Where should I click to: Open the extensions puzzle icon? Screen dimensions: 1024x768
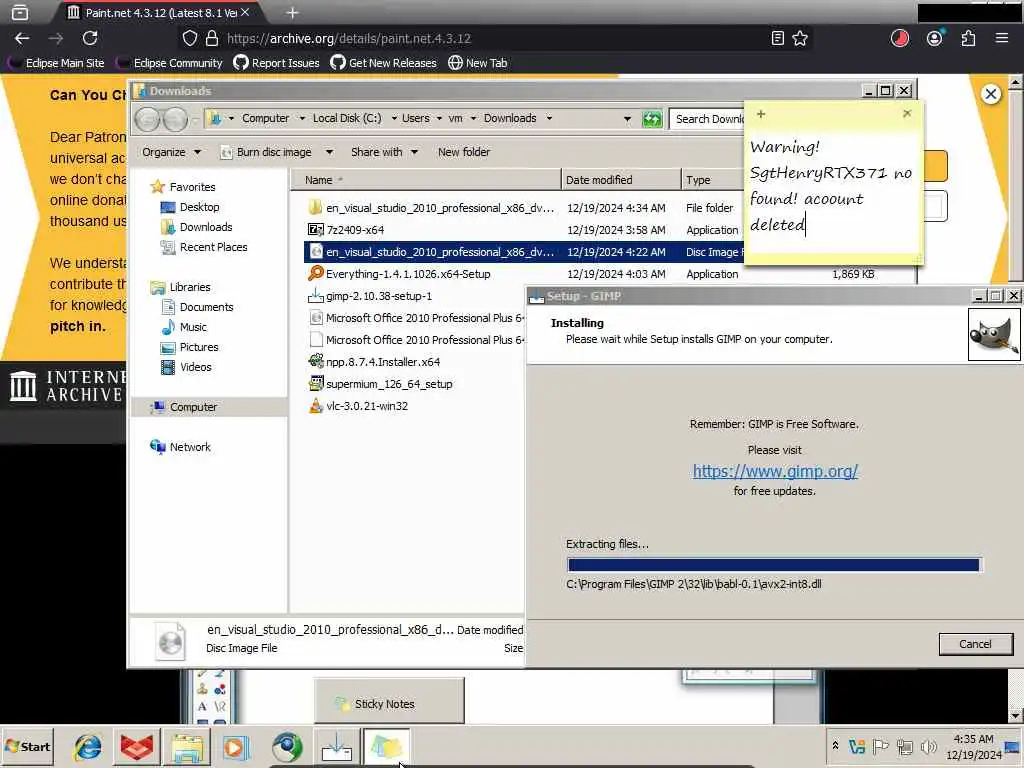[968, 39]
